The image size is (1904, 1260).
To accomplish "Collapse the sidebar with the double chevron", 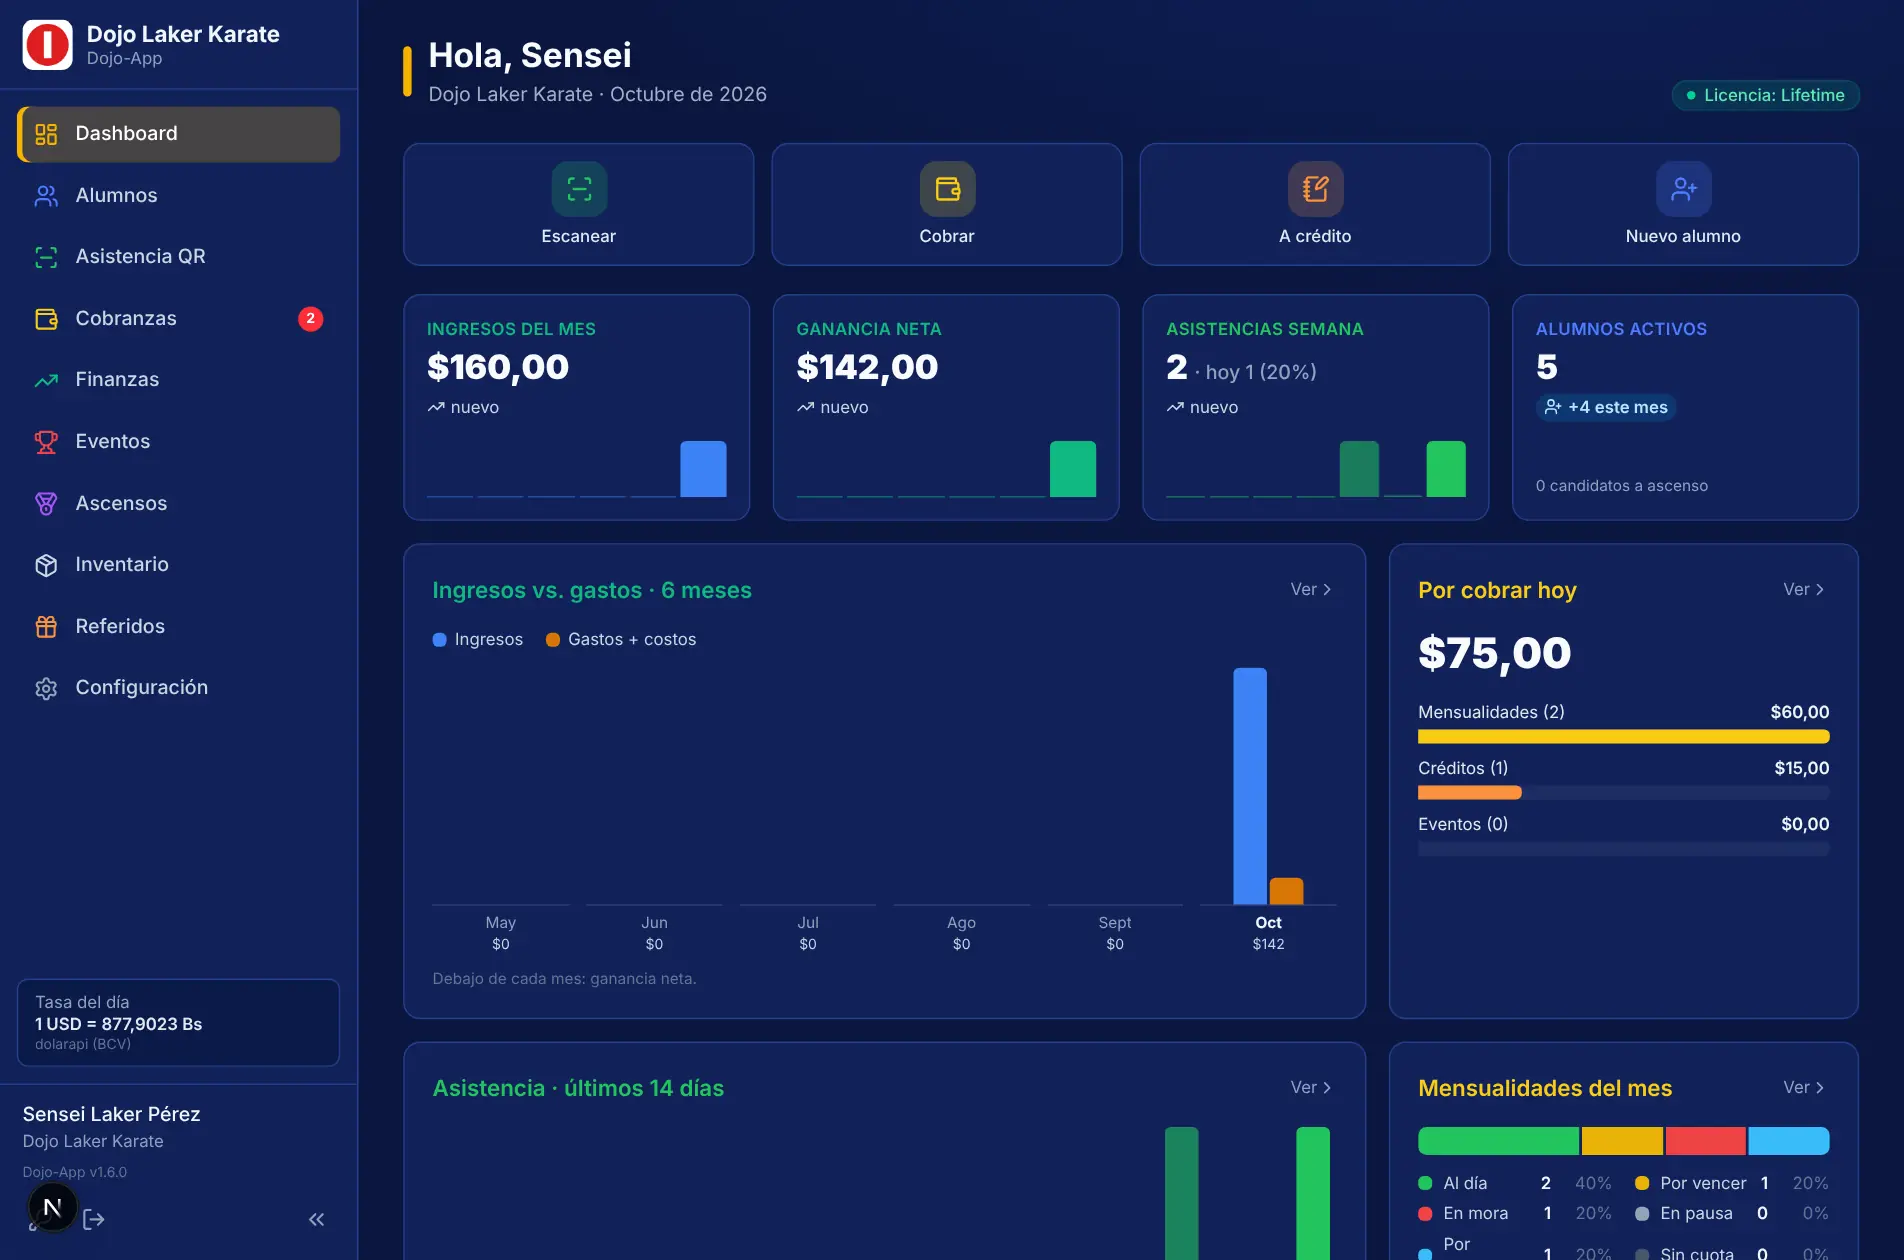I will 316,1219.
